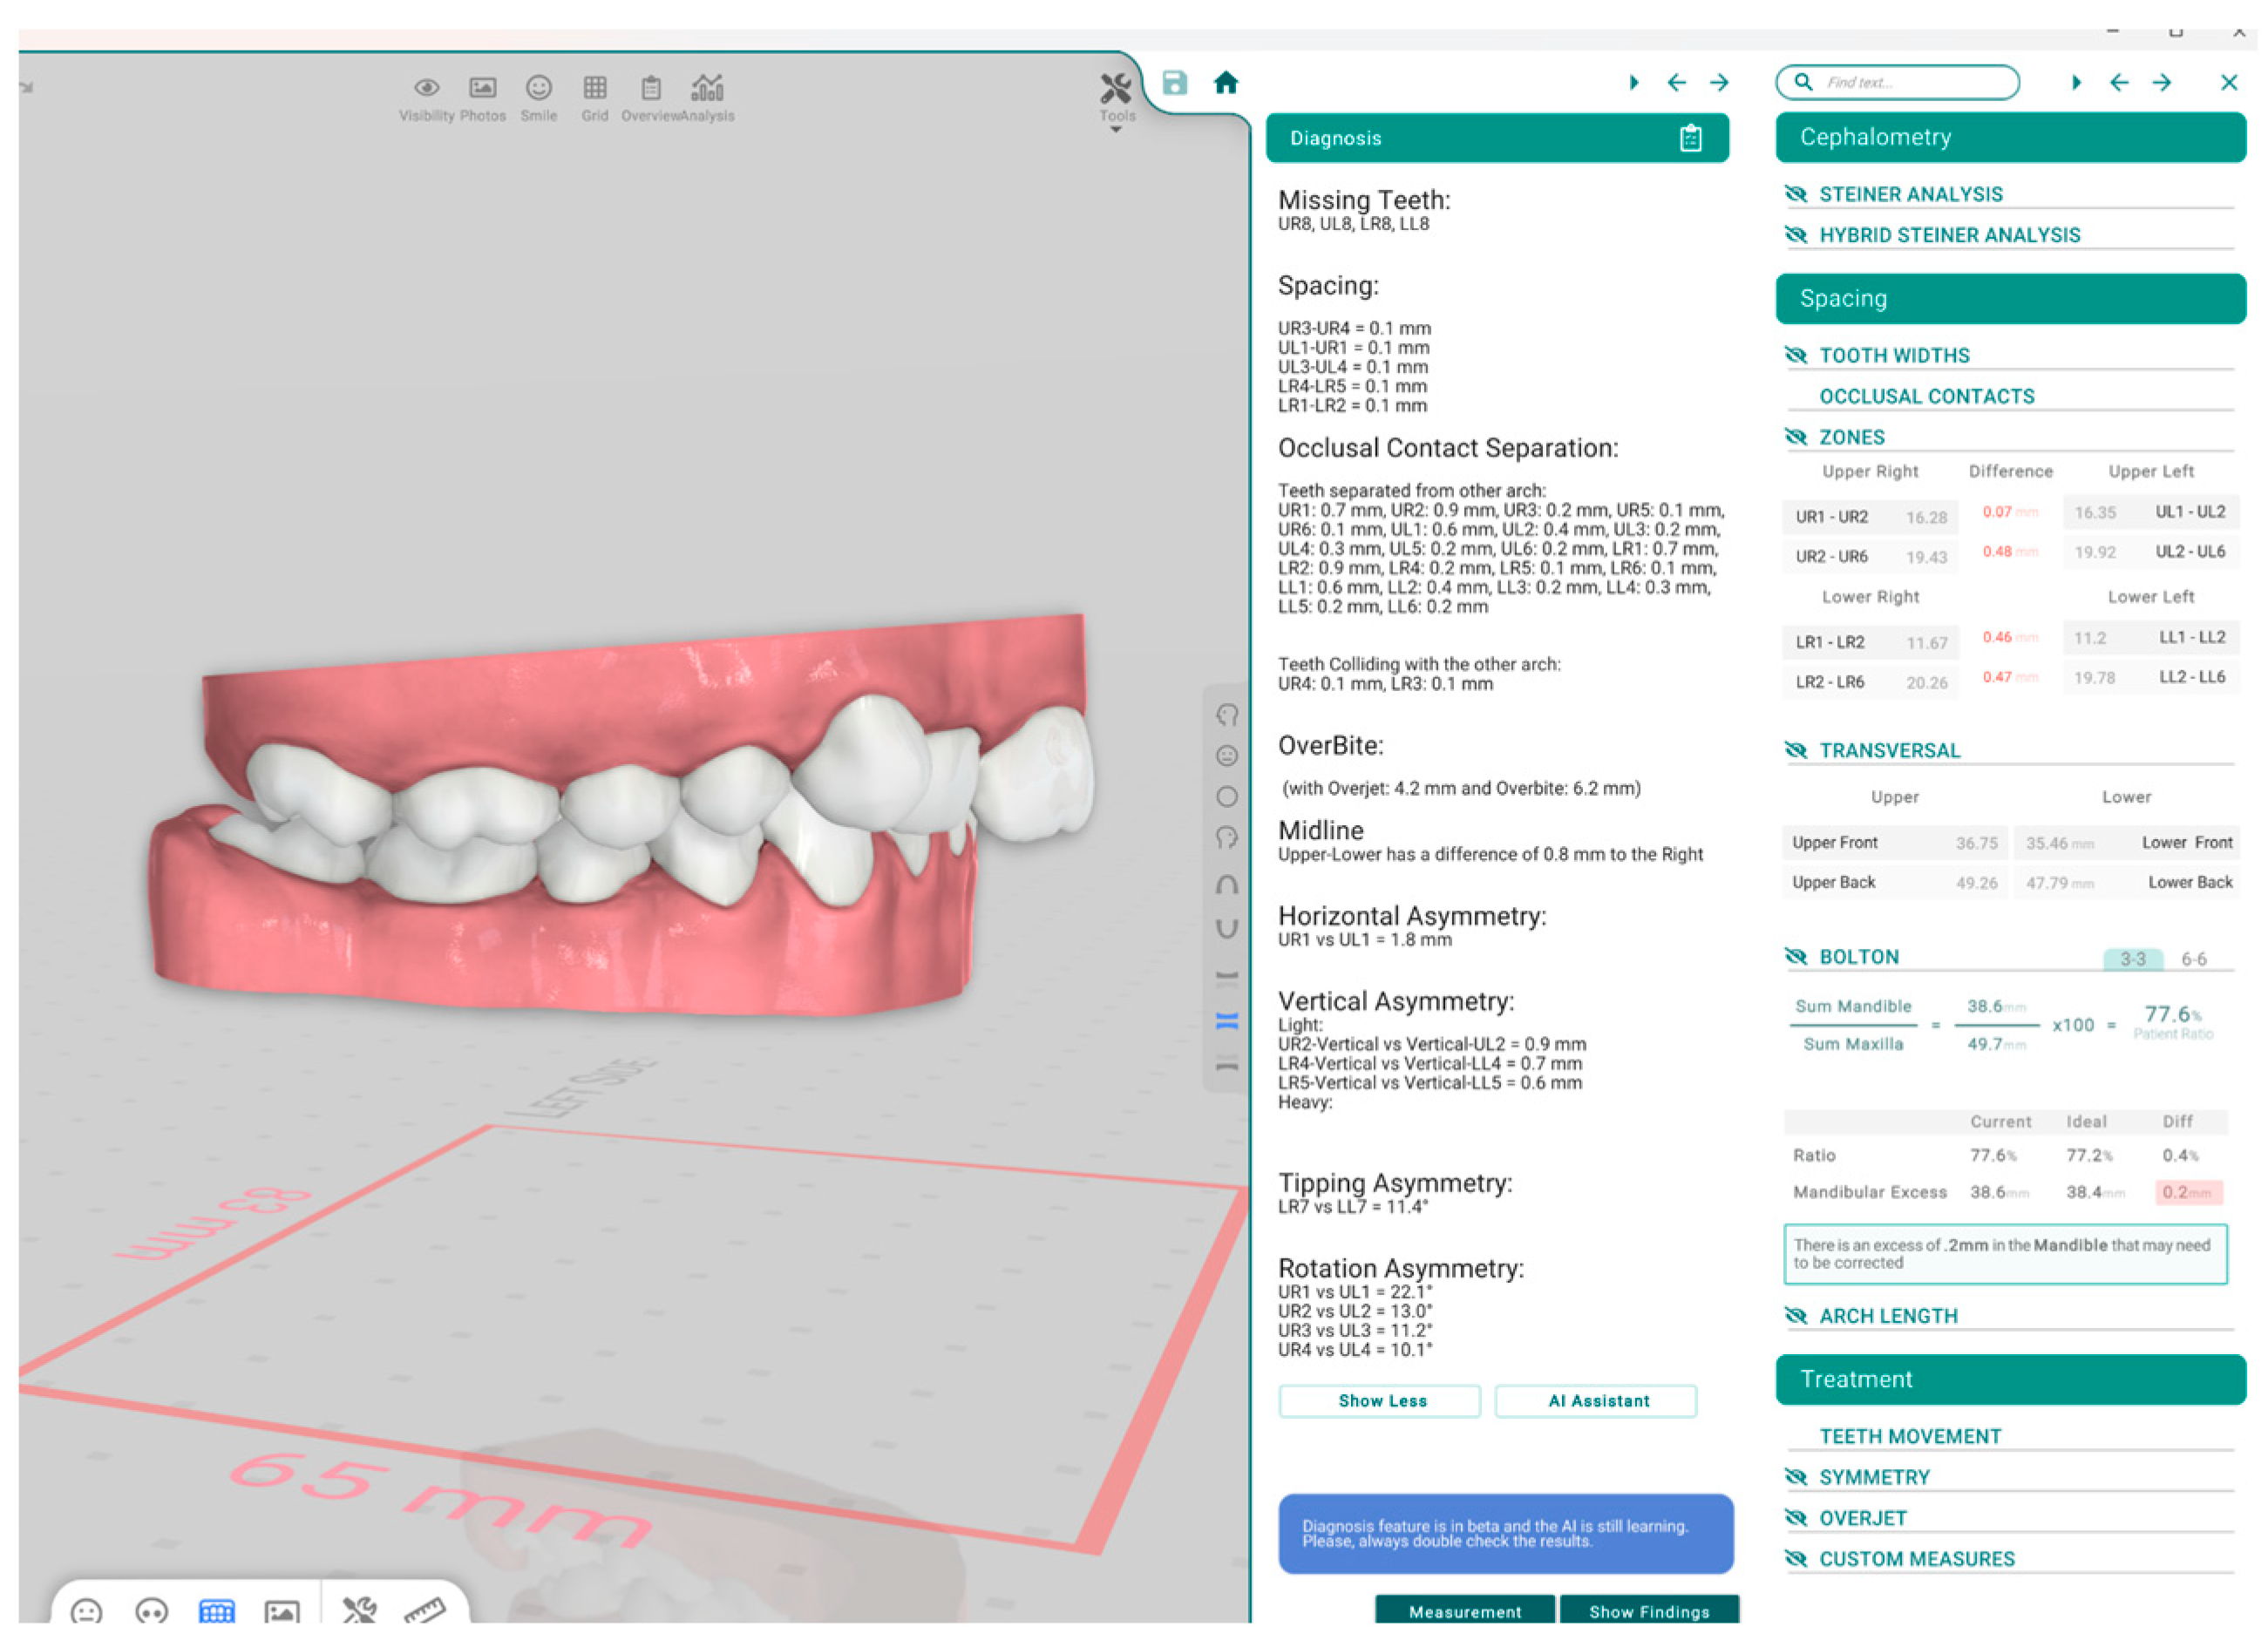
Task: Click the Show Findings button
Action: point(1649,1611)
